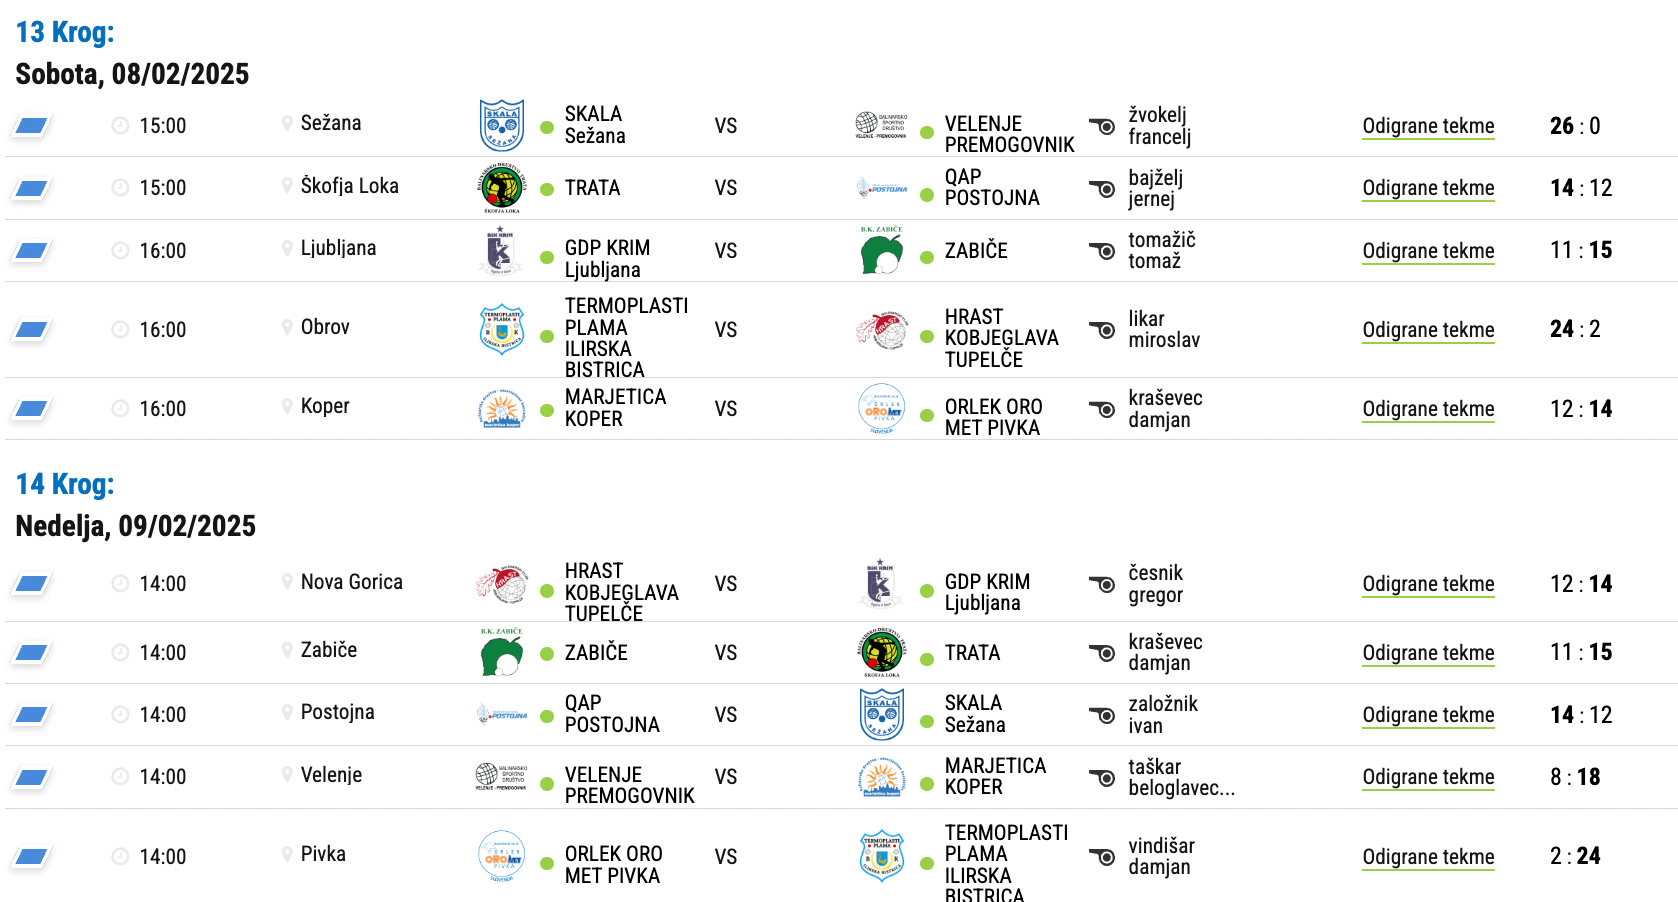The image size is (1678, 902).
Task: Click the 13 Krog heading
Action: [x=65, y=32]
